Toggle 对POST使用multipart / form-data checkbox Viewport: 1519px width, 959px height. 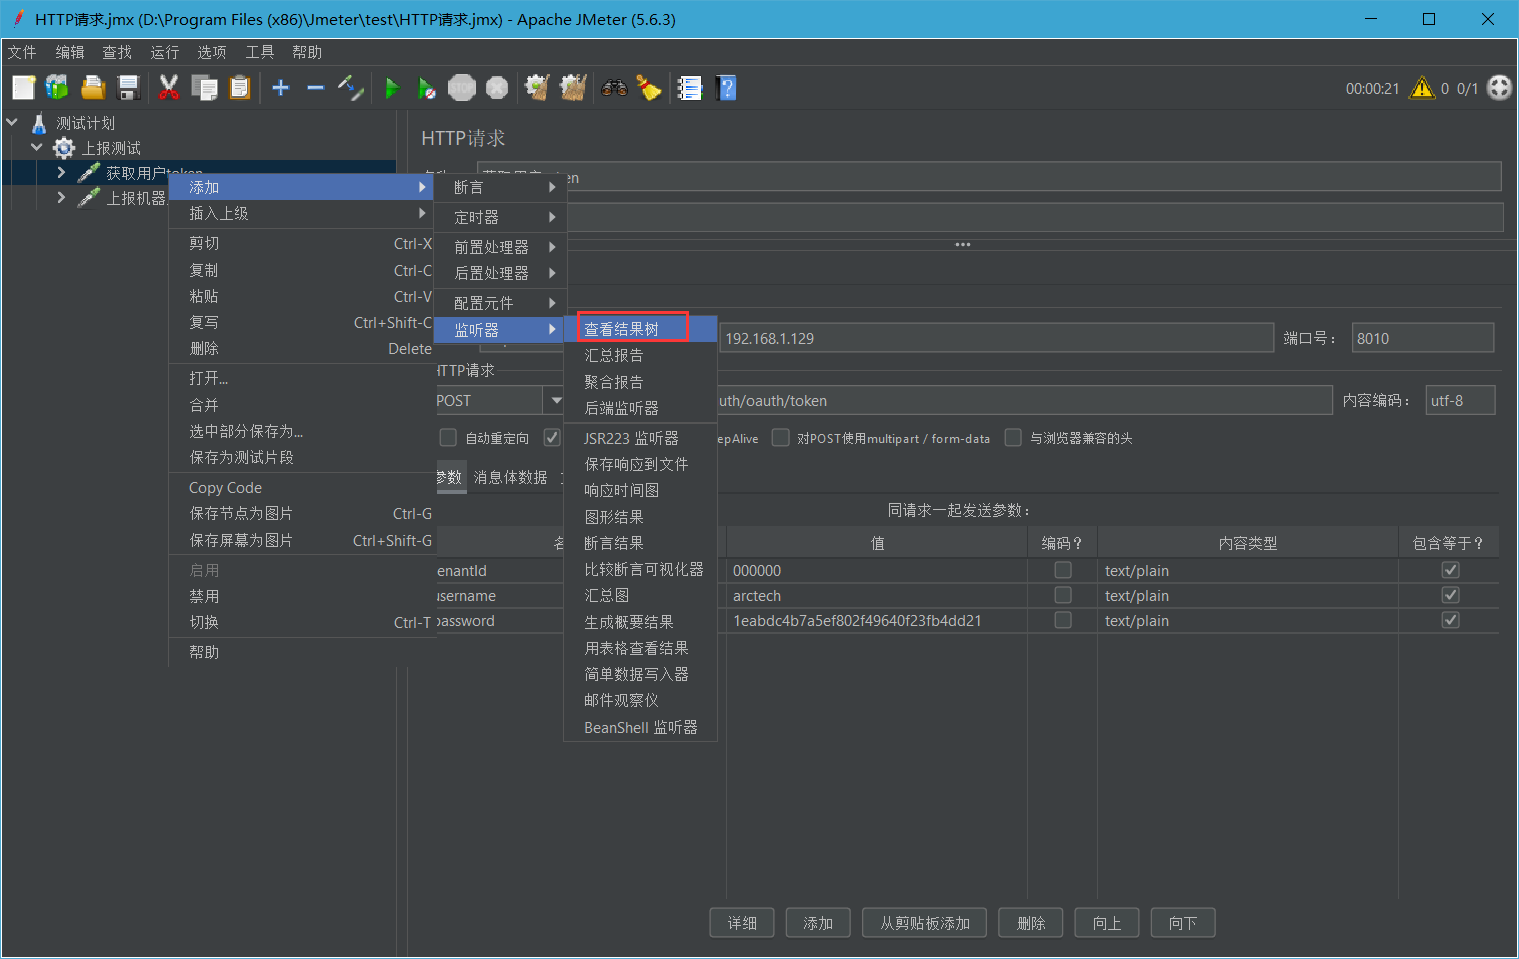coord(781,438)
